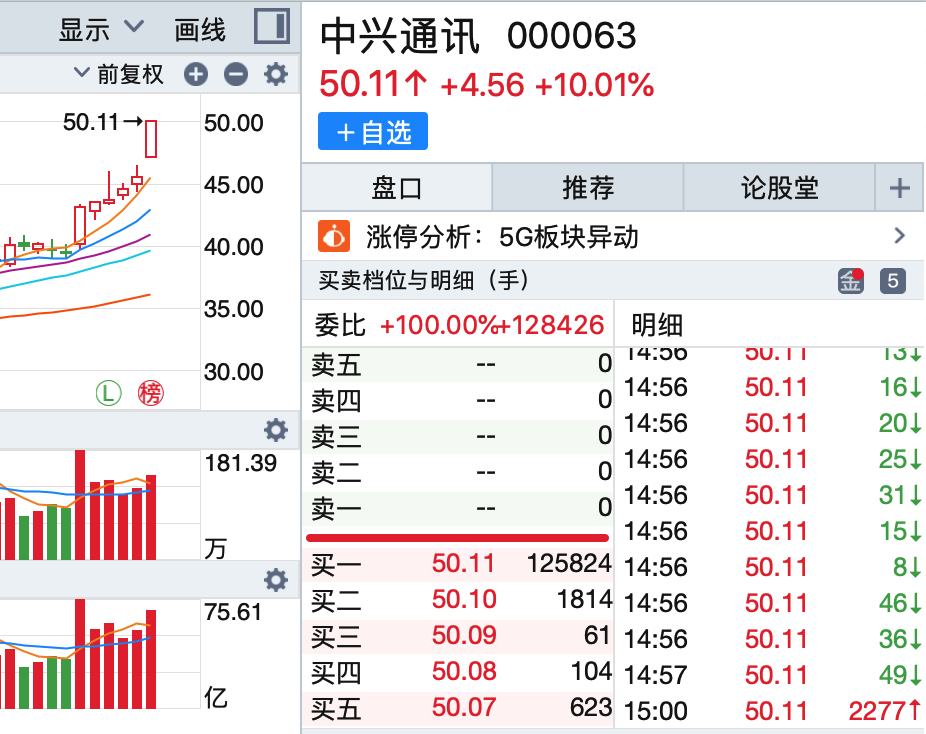
Task: Select the 买一 bid row at 50.11
Action: click(x=460, y=564)
